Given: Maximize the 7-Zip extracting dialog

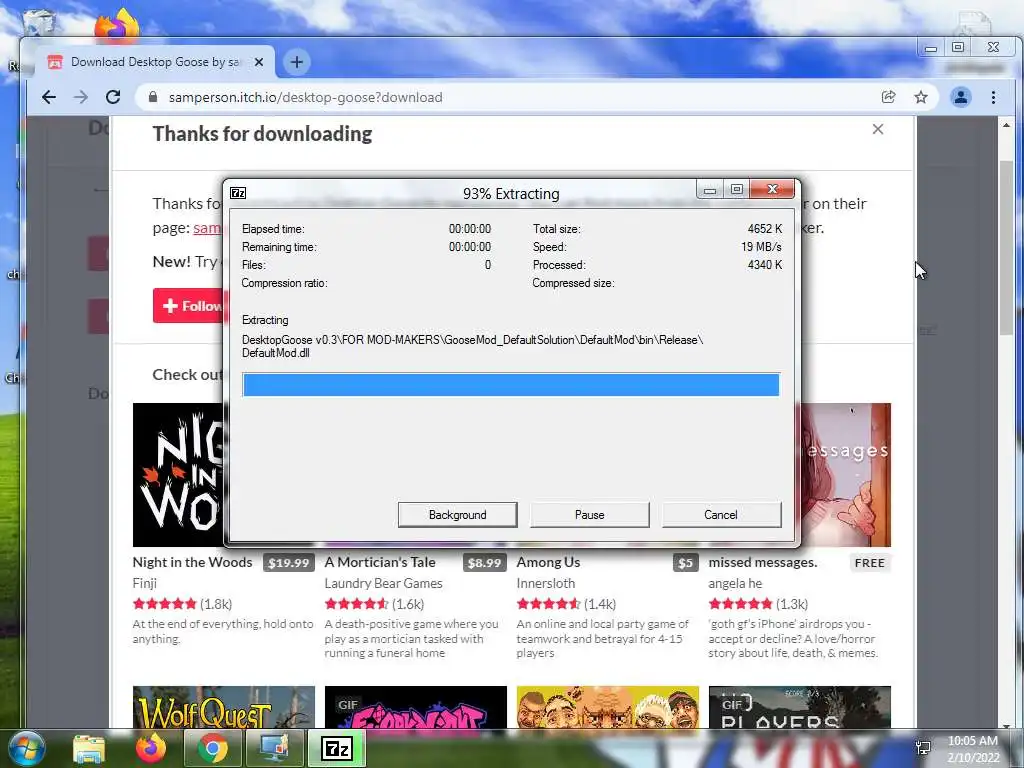Looking at the screenshot, I should click(737, 189).
